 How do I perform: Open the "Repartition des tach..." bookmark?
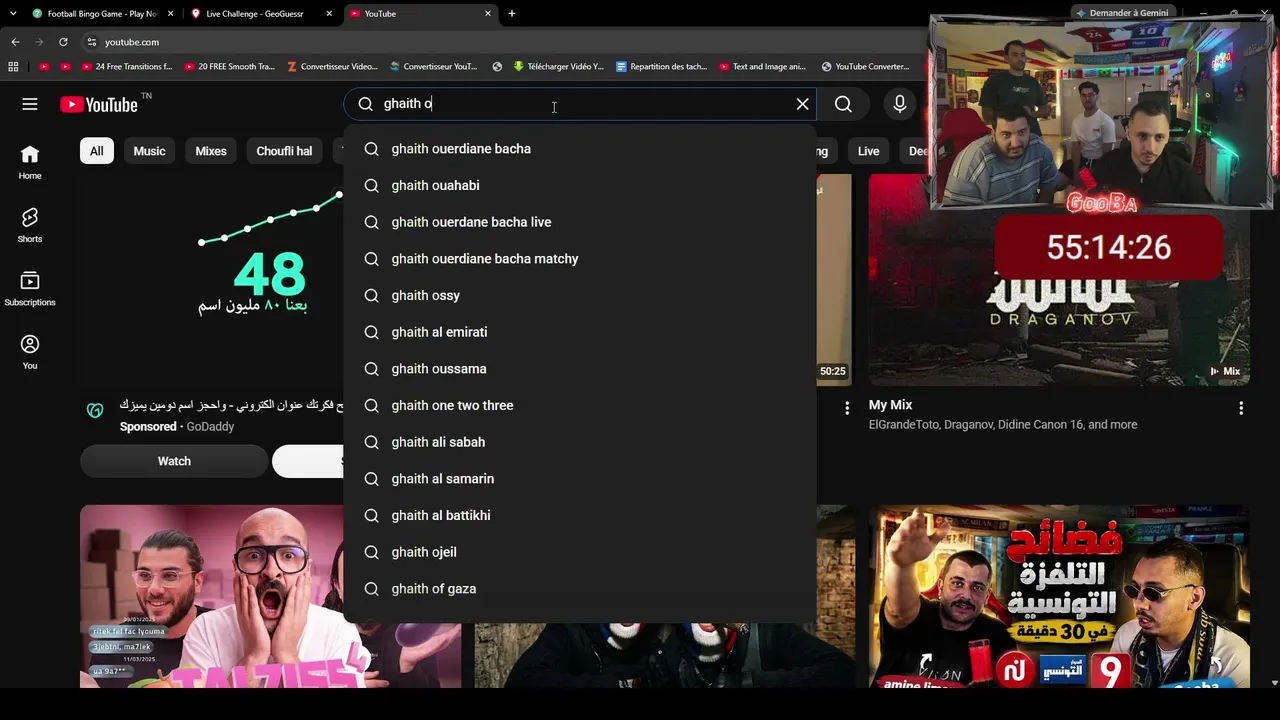click(661, 67)
